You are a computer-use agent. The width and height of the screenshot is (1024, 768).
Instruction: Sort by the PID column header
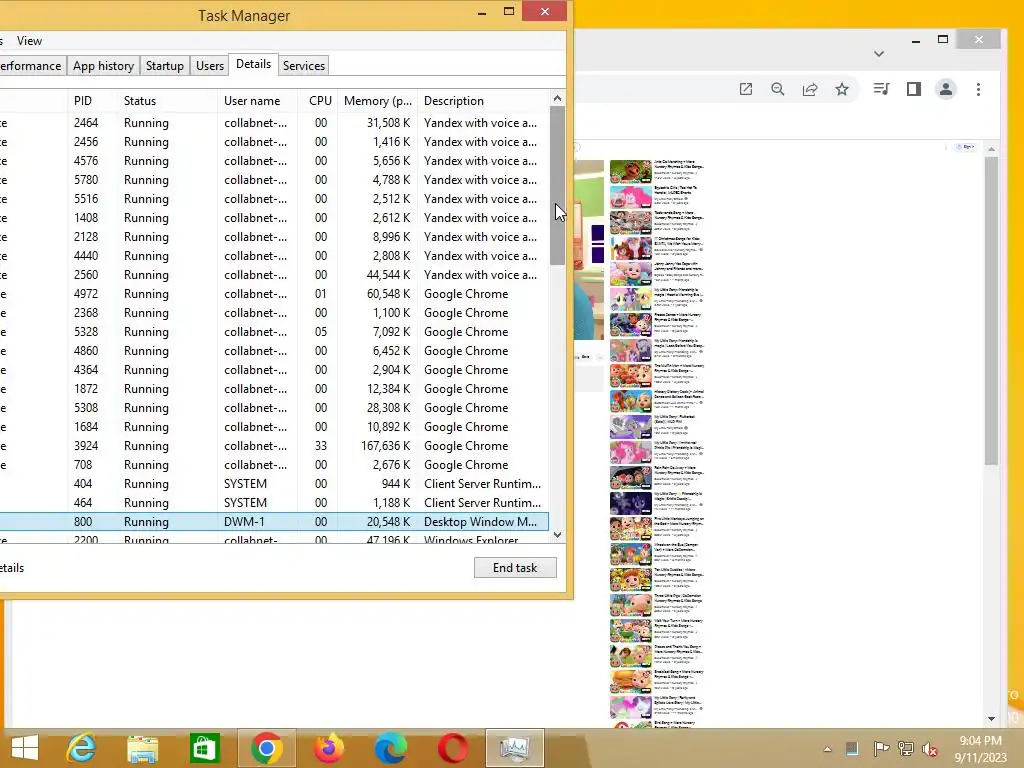coord(93,101)
